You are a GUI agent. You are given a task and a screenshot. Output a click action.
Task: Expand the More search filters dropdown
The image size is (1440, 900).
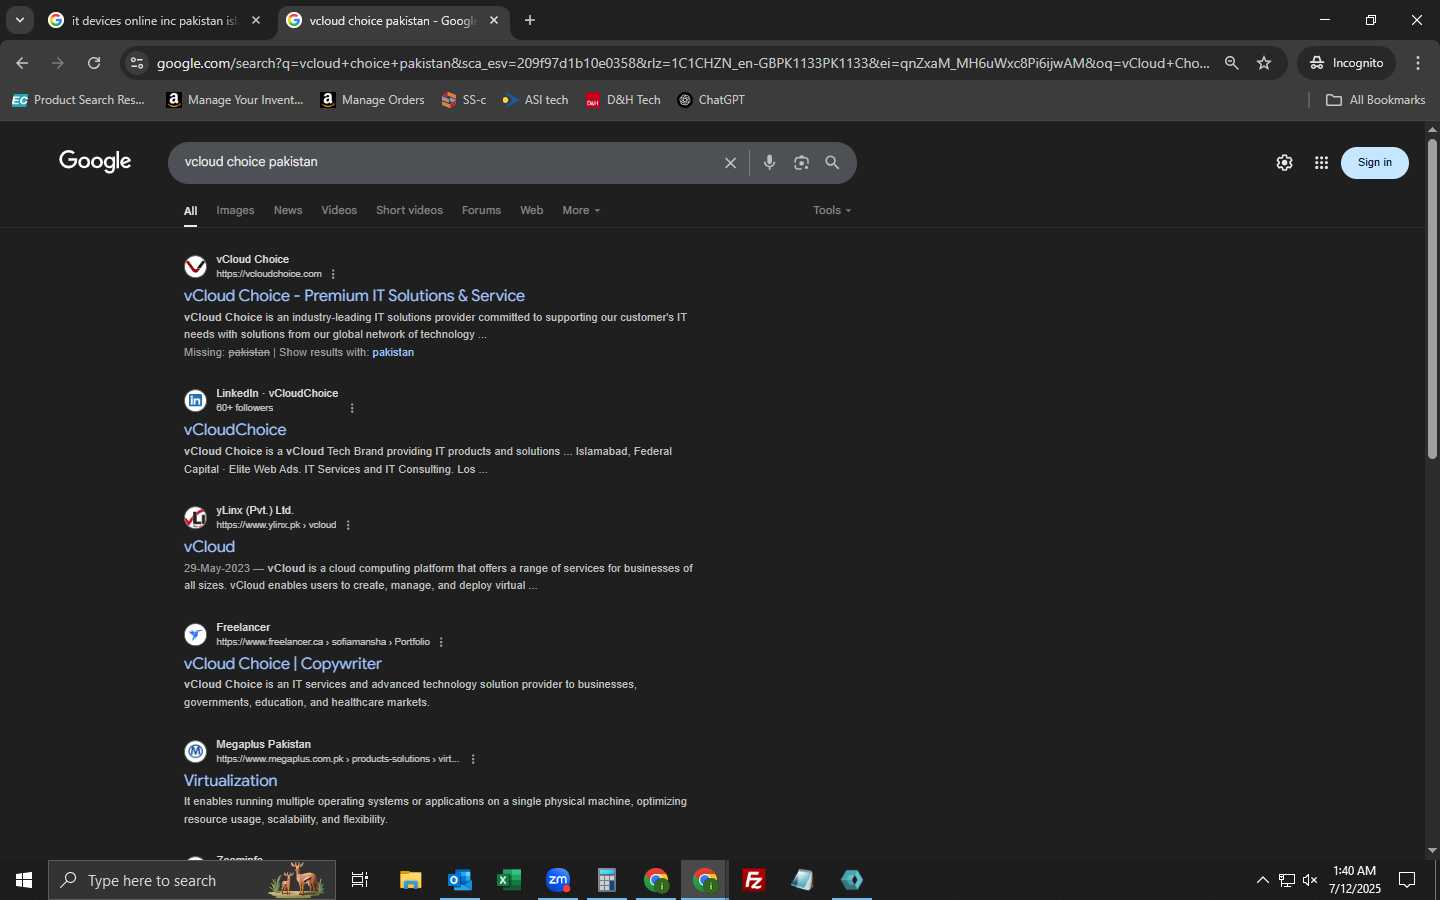[x=581, y=211]
